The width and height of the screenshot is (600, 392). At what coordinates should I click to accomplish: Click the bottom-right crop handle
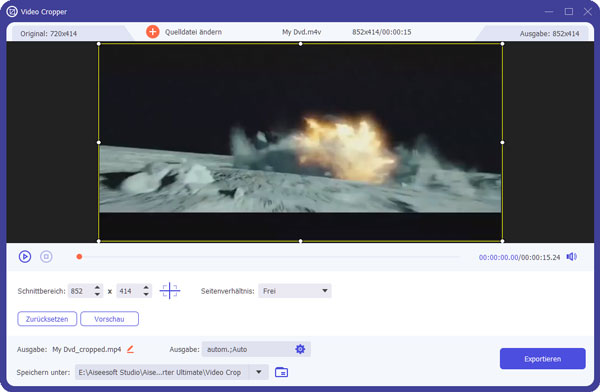coord(502,241)
